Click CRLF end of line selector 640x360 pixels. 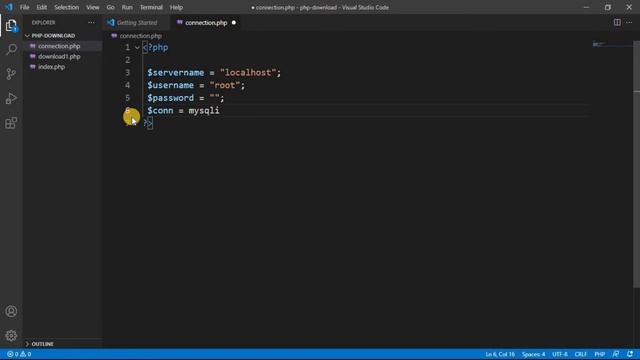(580, 354)
